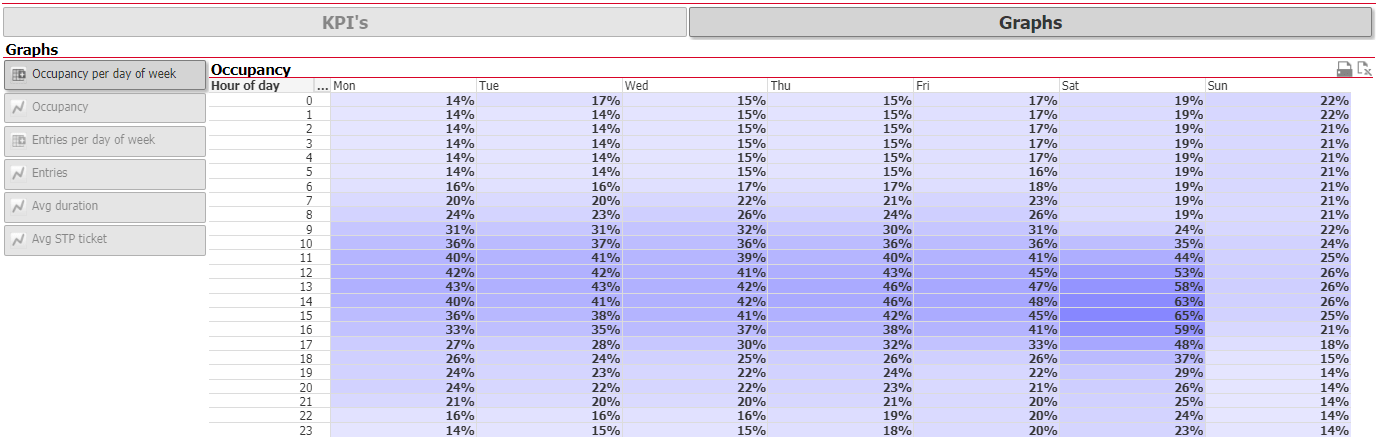This screenshot has height=445, width=1383.
Task: Switch to the KPI's tab
Action: [x=345, y=22]
